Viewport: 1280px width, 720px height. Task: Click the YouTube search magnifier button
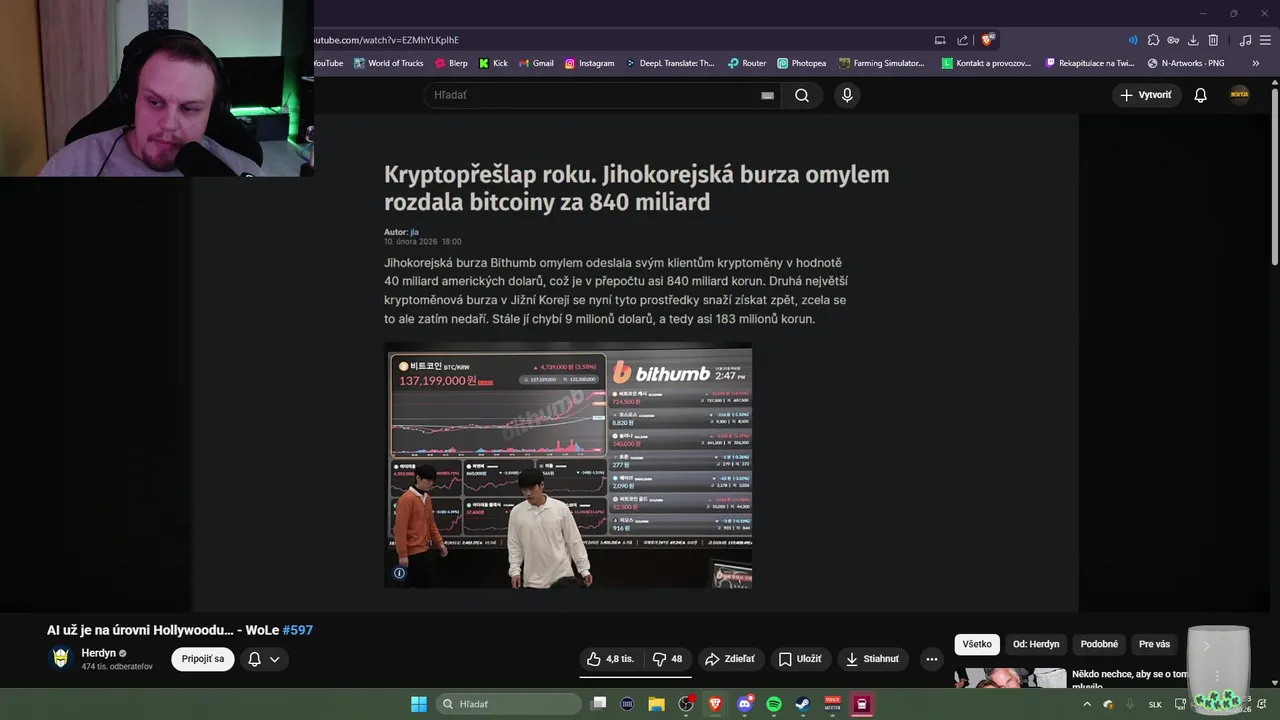(802, 95)
